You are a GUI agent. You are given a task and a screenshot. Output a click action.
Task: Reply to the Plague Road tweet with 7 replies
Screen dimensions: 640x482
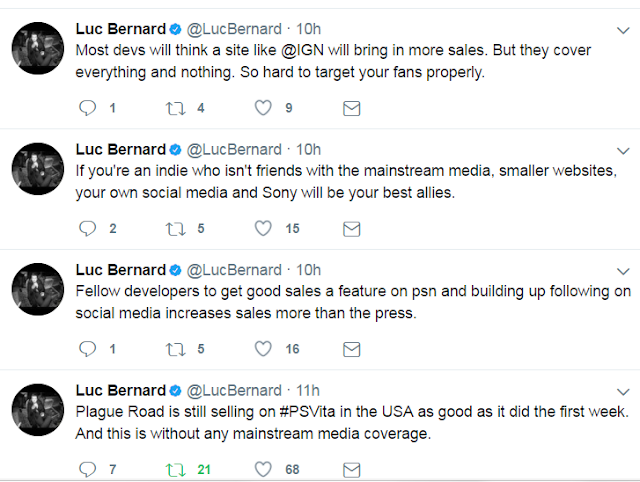tap(87, 469)
